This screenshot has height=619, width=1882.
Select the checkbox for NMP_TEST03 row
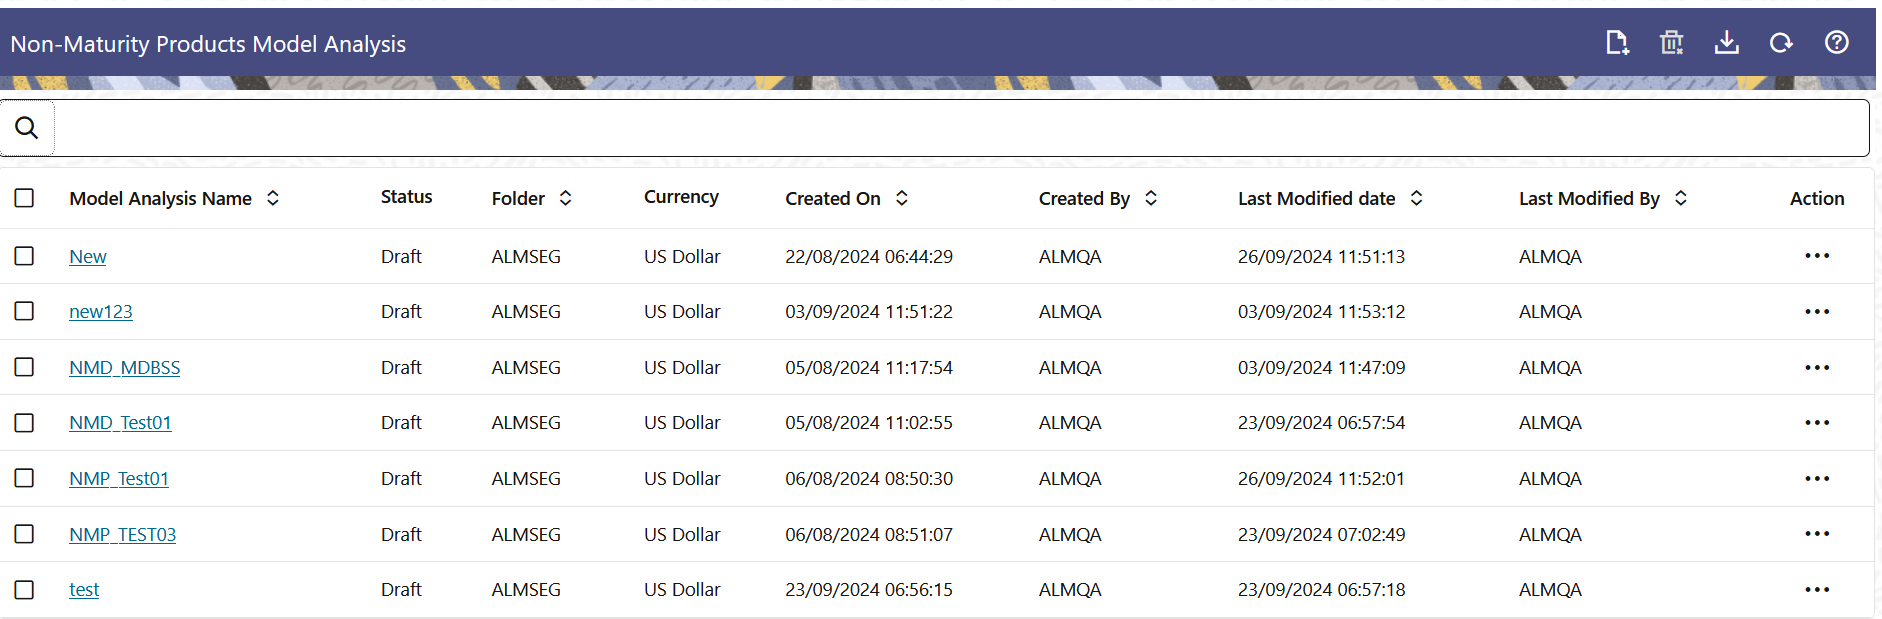(25, 534)
